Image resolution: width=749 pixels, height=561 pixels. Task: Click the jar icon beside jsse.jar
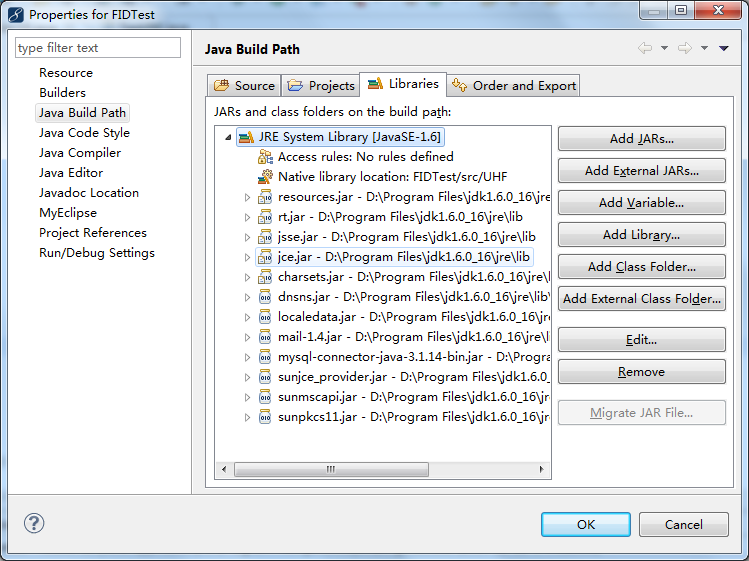pyautogui.click(x=265, y=237)
